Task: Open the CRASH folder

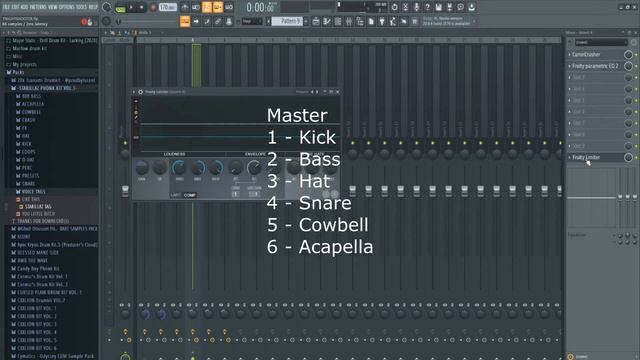Action: point(26,120)
